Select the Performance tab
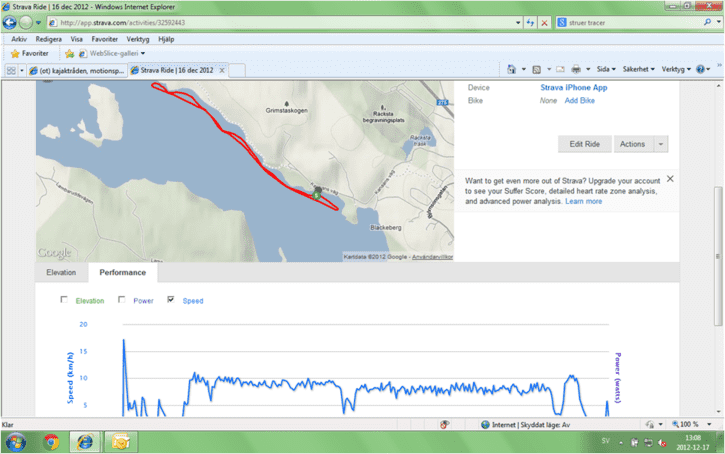The image size is (725, 454). pyautogui.click(x=123, y=272)
